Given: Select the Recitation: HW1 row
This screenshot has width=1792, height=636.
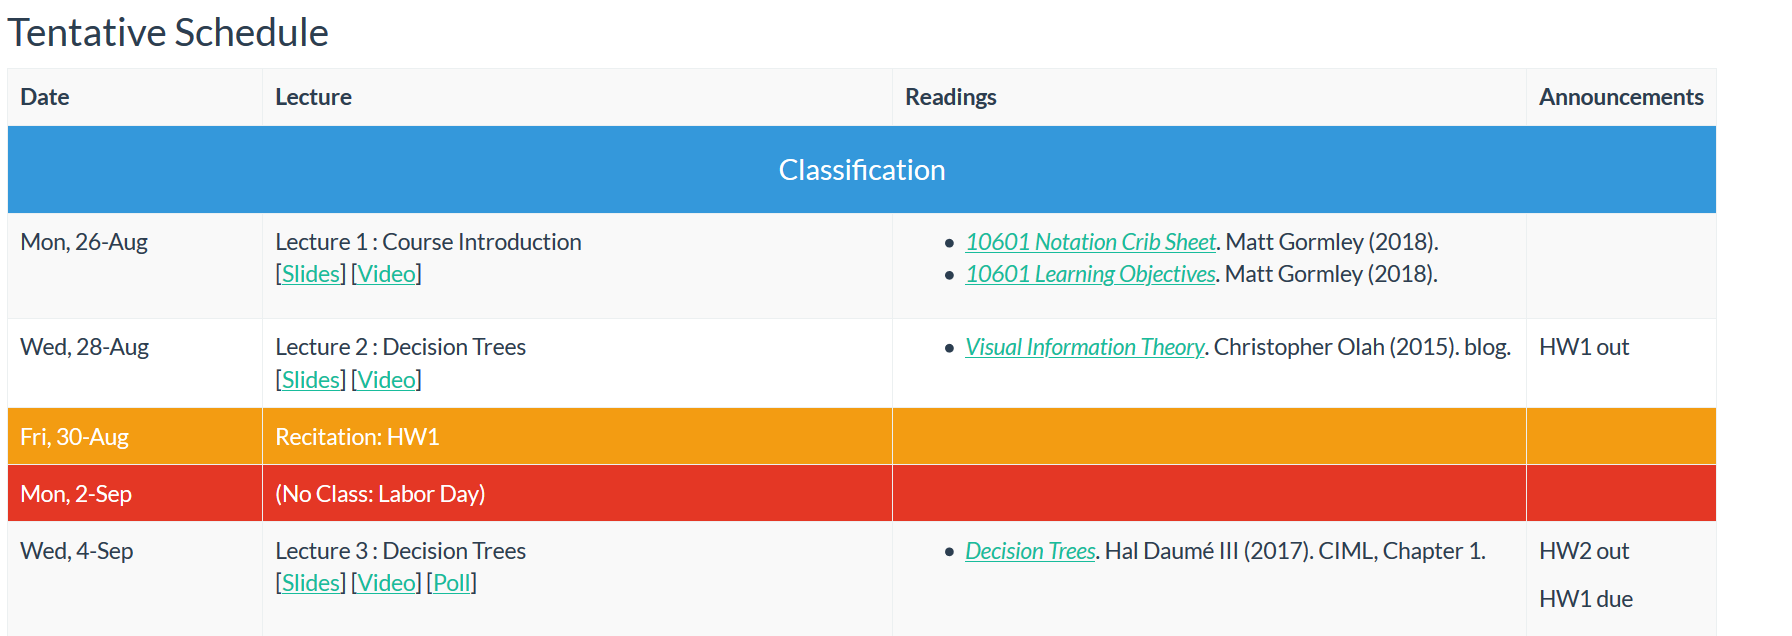Looking at the screenshot, I should 862,437.
